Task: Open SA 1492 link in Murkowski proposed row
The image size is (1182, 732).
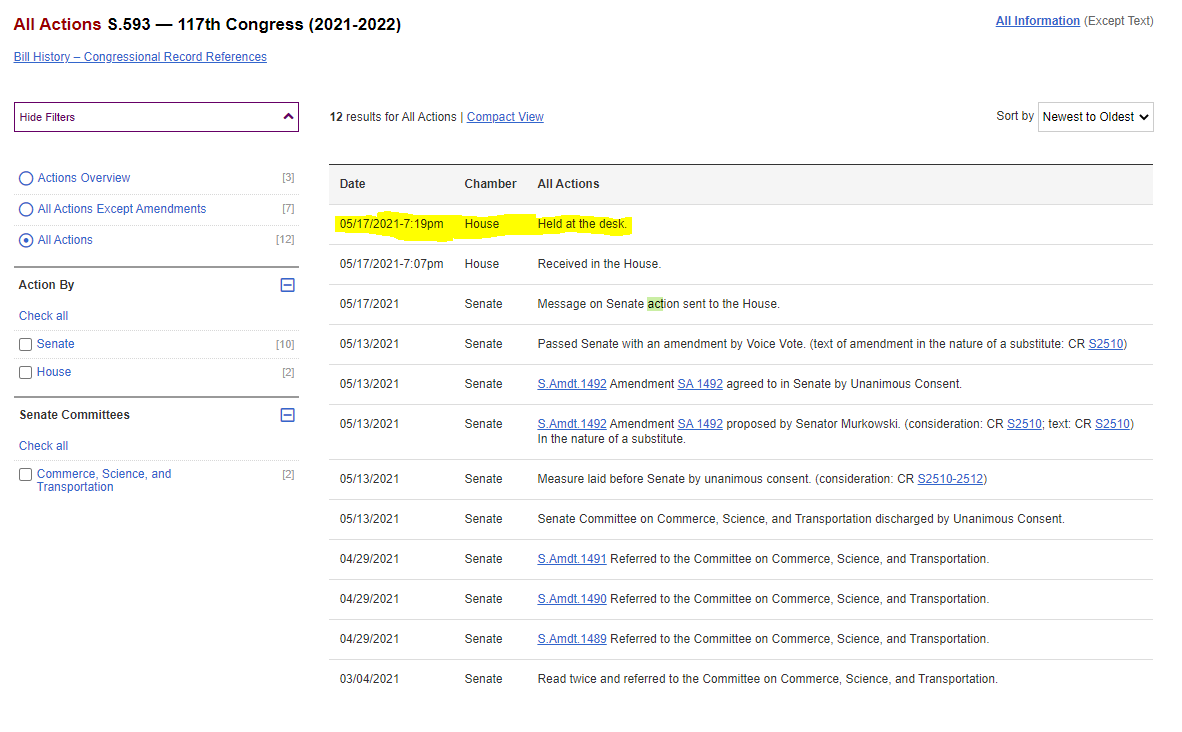Action: (x=700, y=424)
